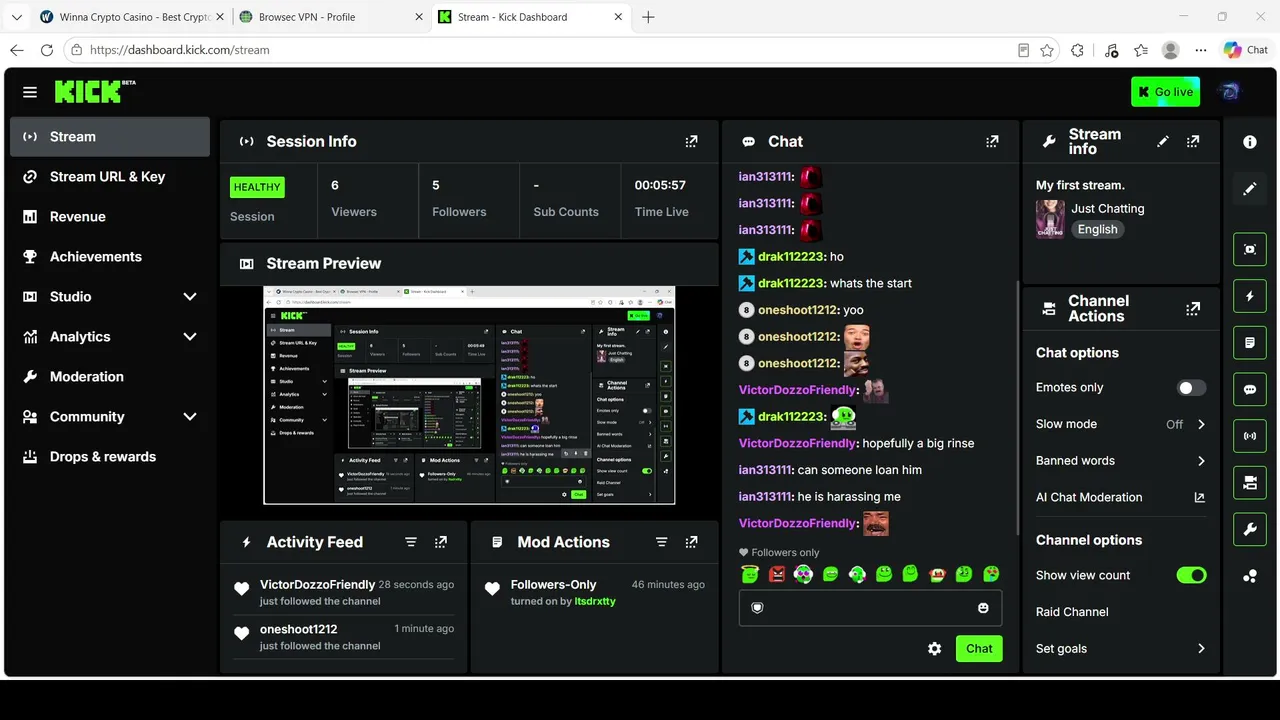Click the shield badge icon in the chat input

pos(757,608)
